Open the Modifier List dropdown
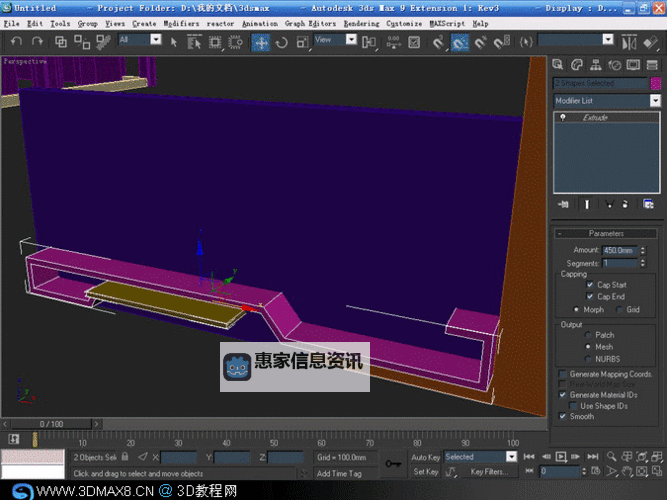The height and width of the screenshot is (500, 667). (655, 101)
